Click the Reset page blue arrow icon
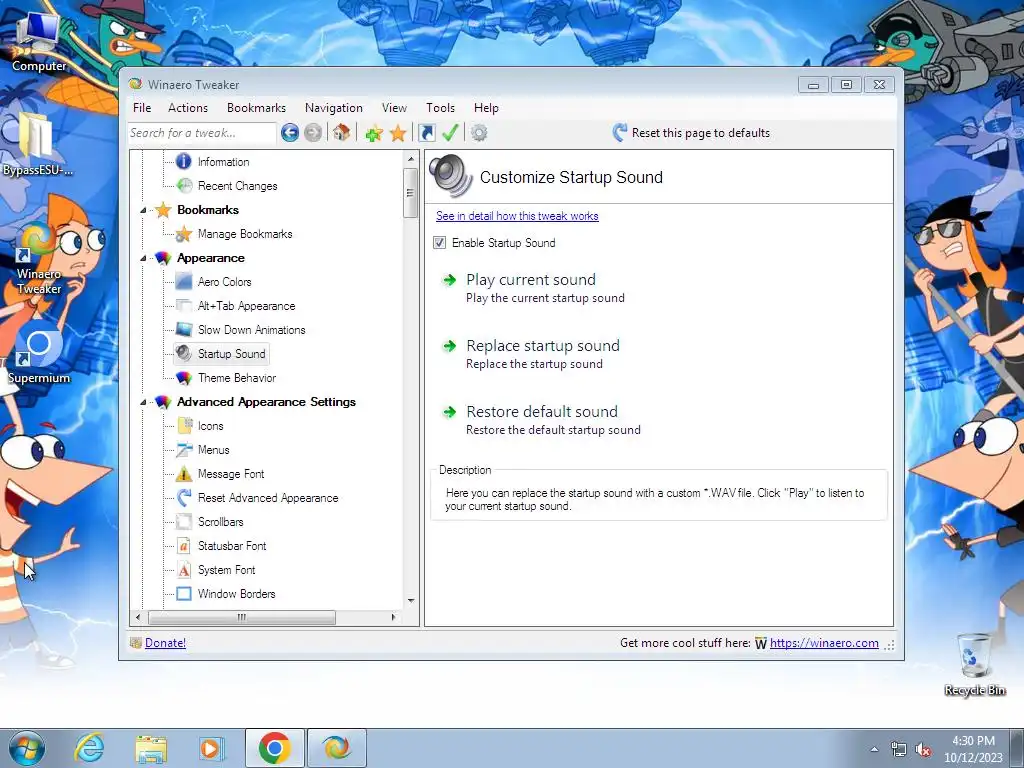This screenshot has width=1024, height=768. point(620,133)
